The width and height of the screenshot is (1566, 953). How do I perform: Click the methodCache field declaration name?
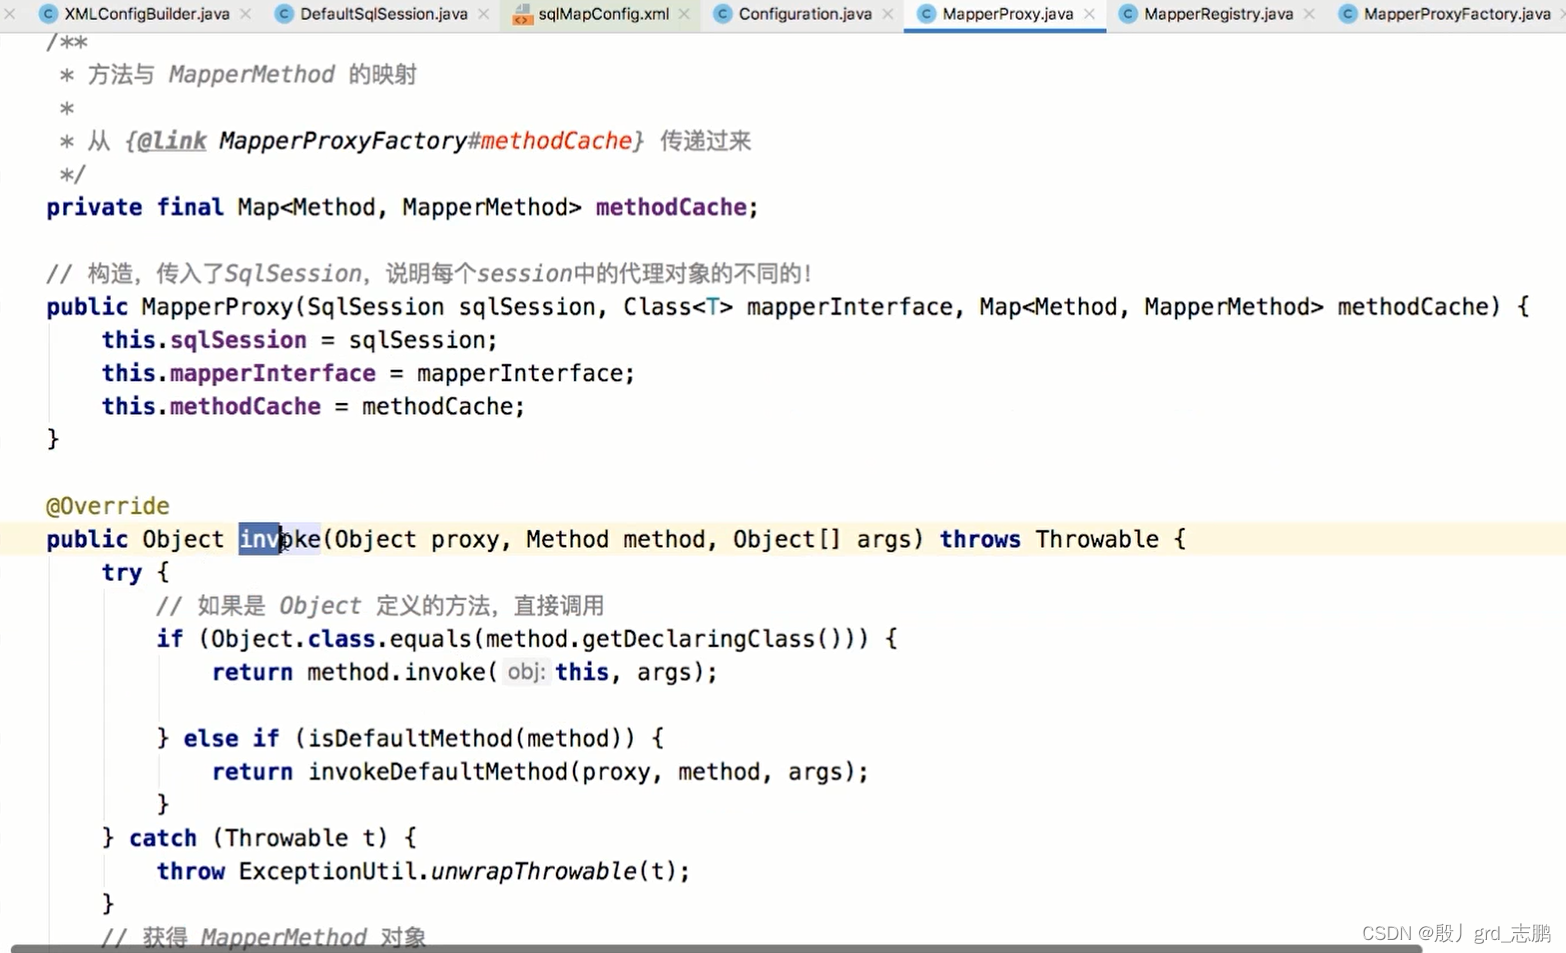coord(671,207)
